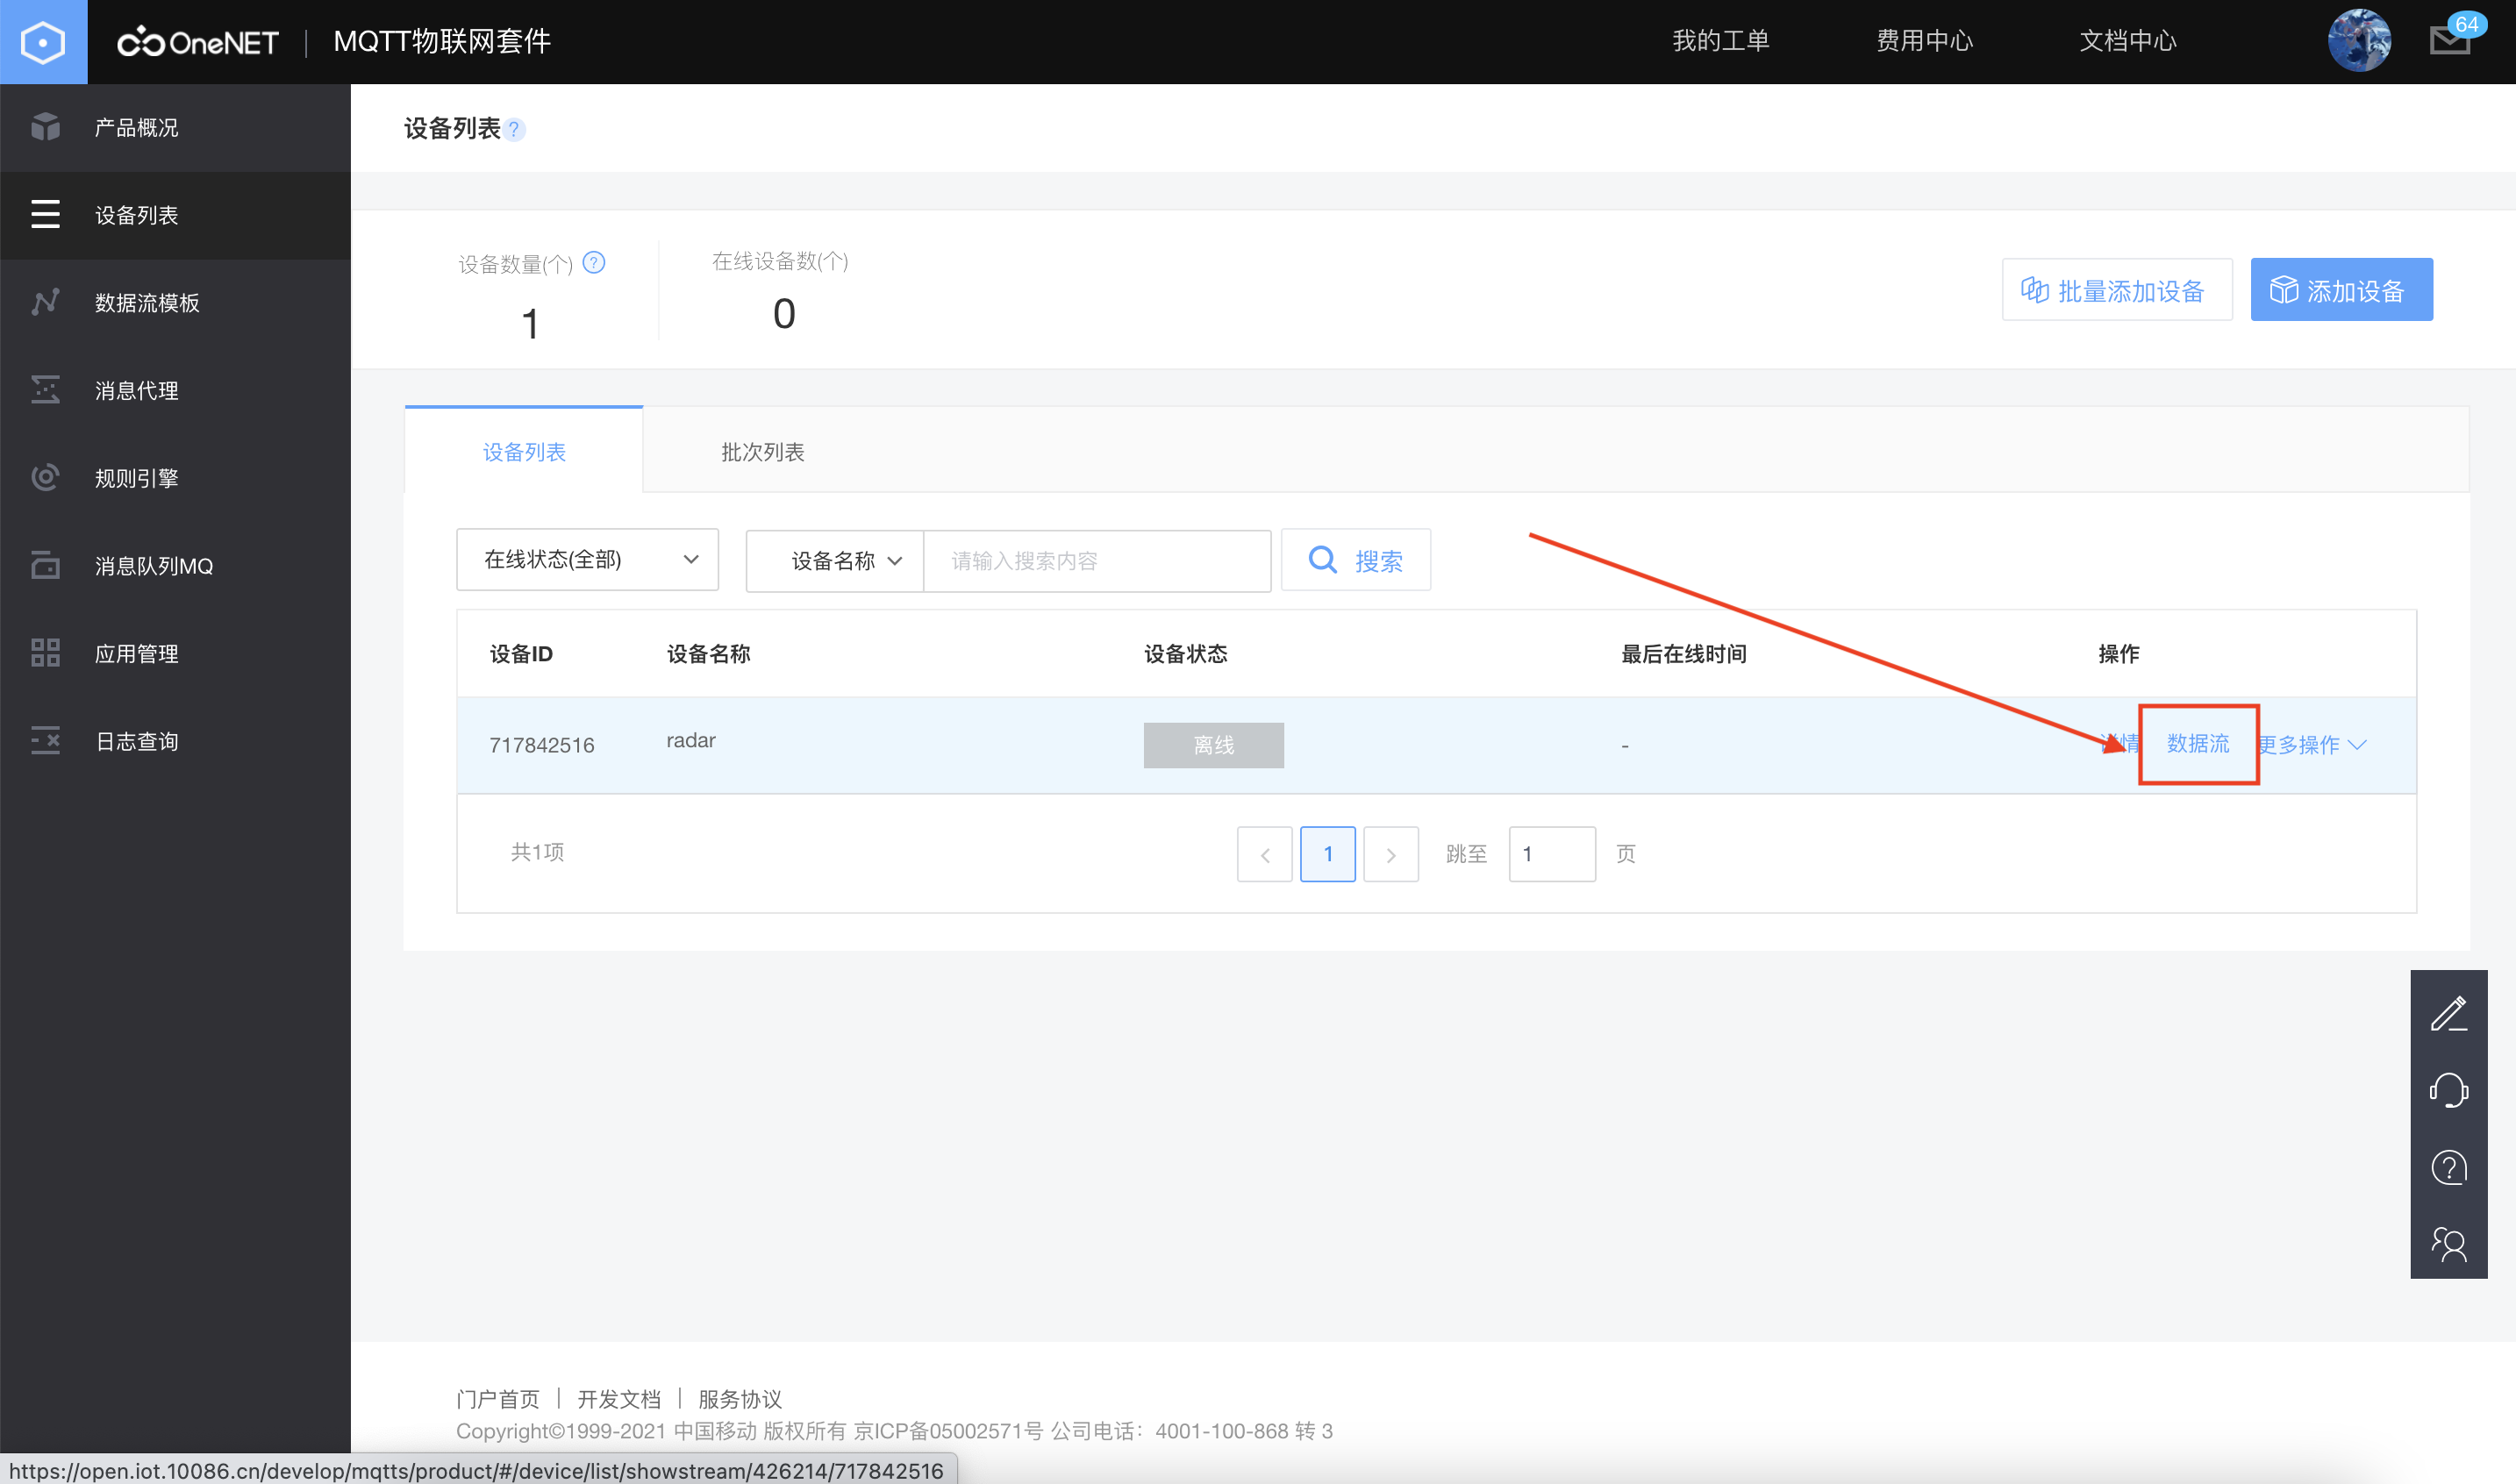Click the feedback pencil icon
2516x1484 pixels.
pos(2449,1014)
